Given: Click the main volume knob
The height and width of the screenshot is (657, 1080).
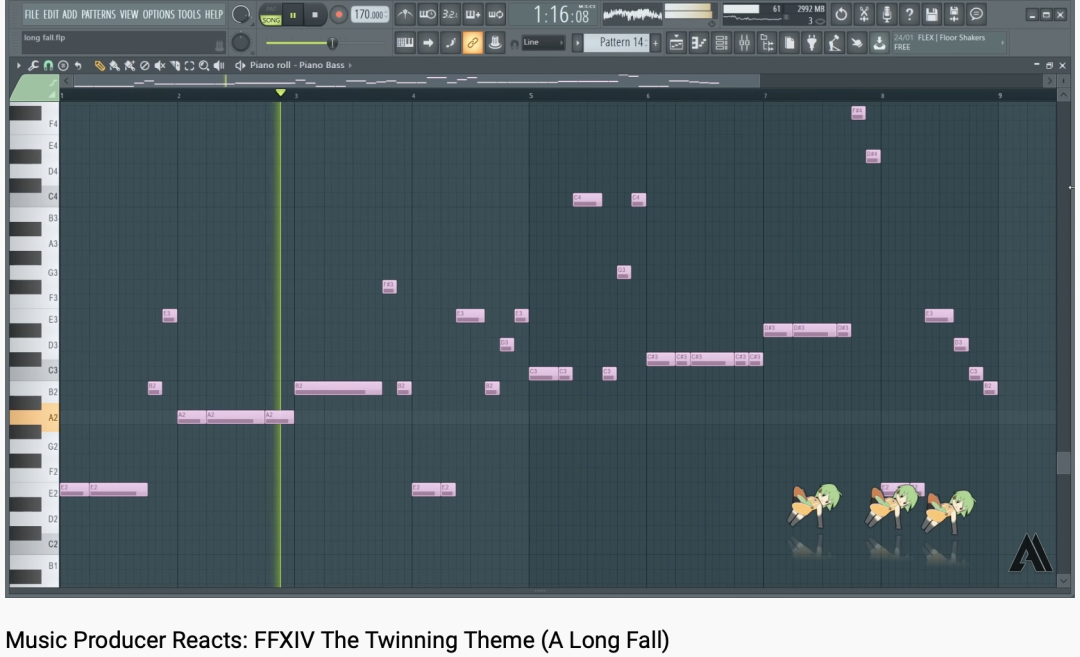Looking at the screenshot, I should point(240,14).
